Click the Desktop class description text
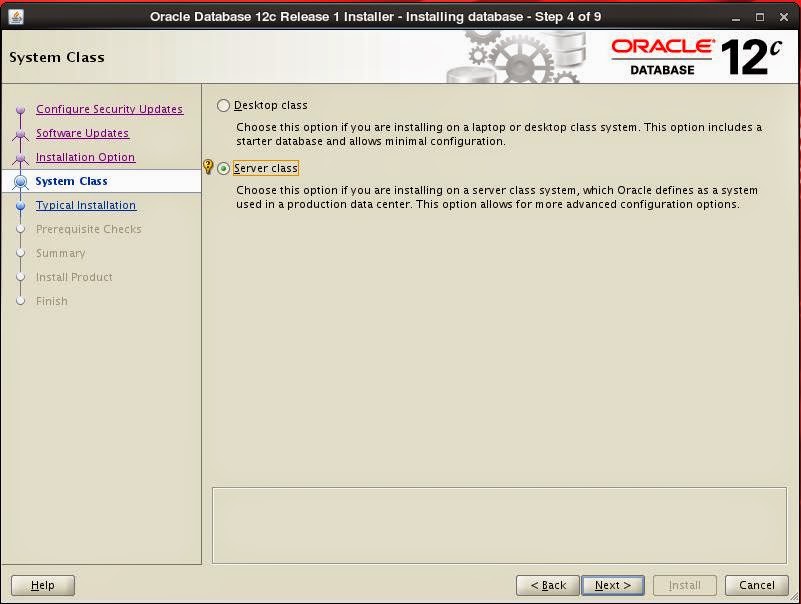This screenshot has height=604, width=801. pyautogui.click(x=499, y=134)
